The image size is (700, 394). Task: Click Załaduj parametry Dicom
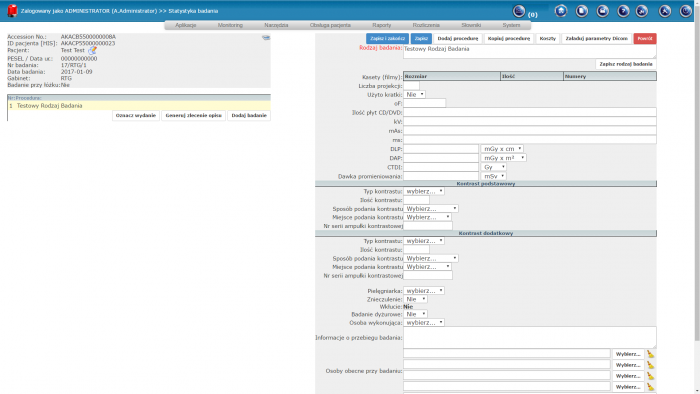[596, 39]
